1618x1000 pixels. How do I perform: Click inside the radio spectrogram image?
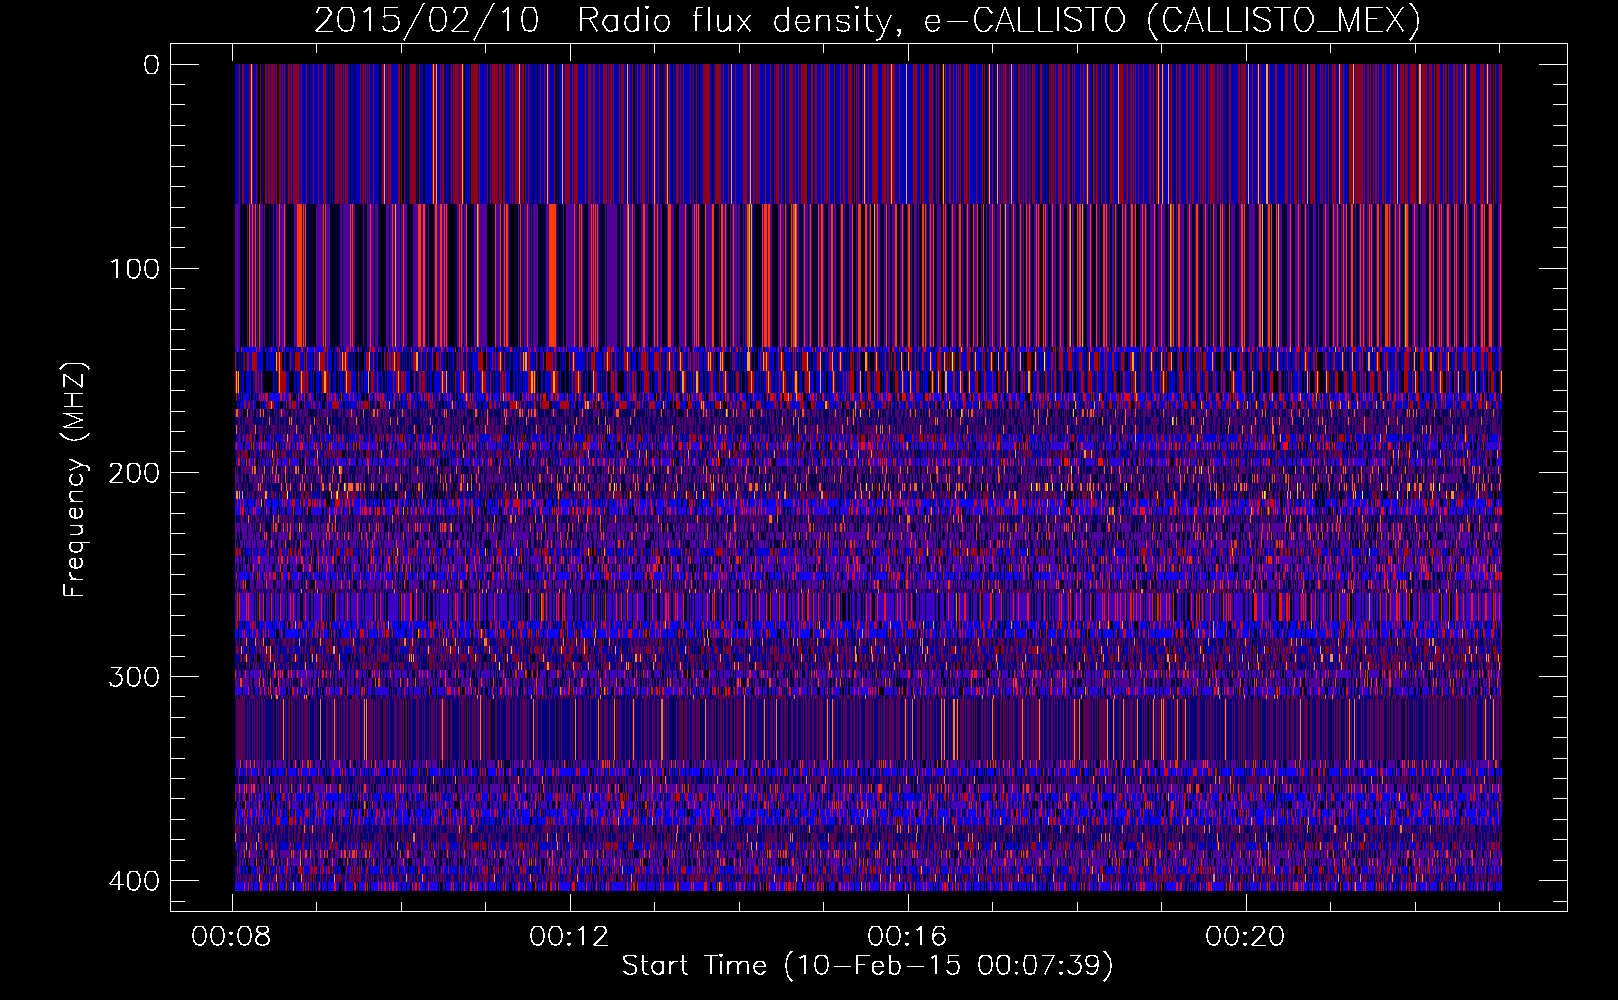868,477
